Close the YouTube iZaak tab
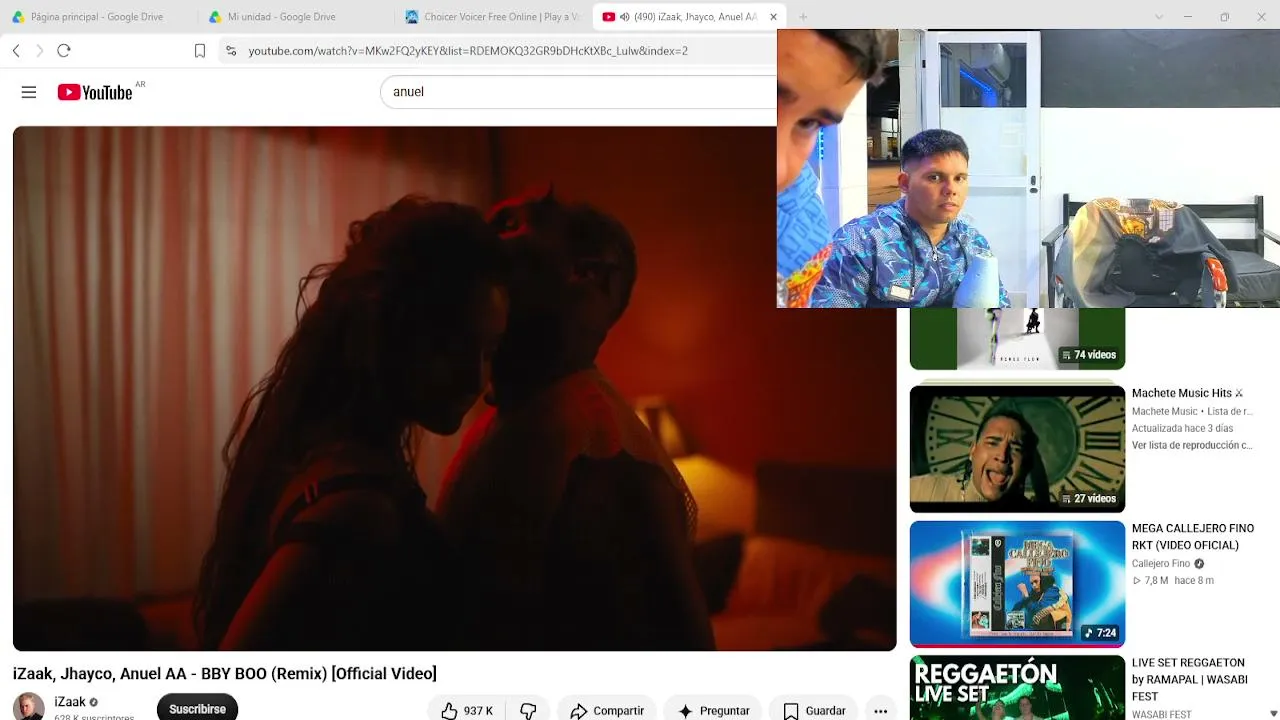Viewport: 1280px width, 720px height. click(773, 17)
